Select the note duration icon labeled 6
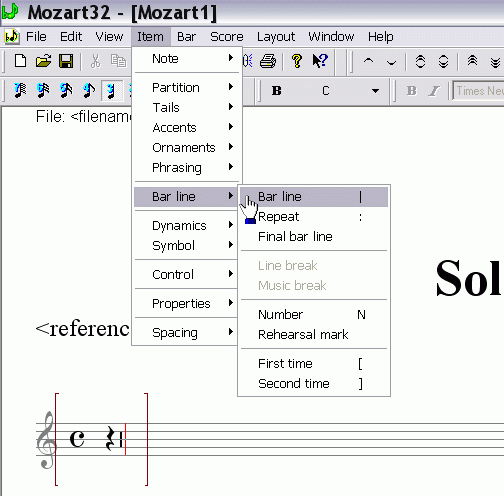Screen dimensions: 504x496 43,90
